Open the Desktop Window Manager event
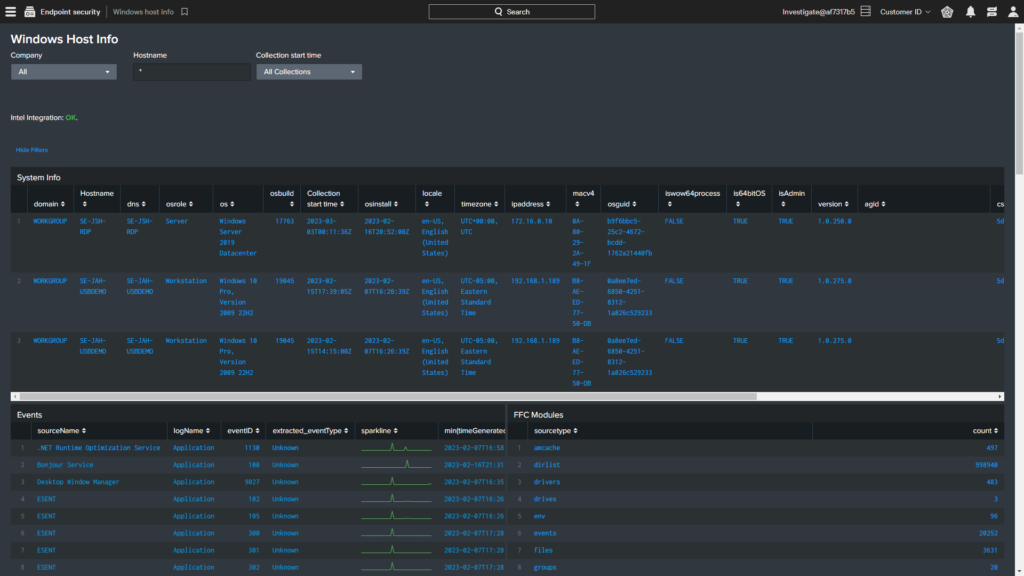 tap(78, 482)
